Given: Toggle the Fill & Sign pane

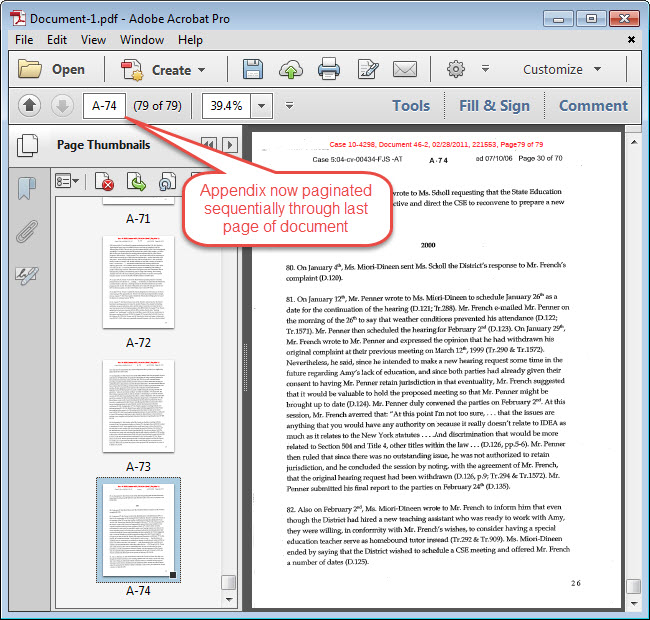Looking at the screenshot, I should click(x=494, y=105).
